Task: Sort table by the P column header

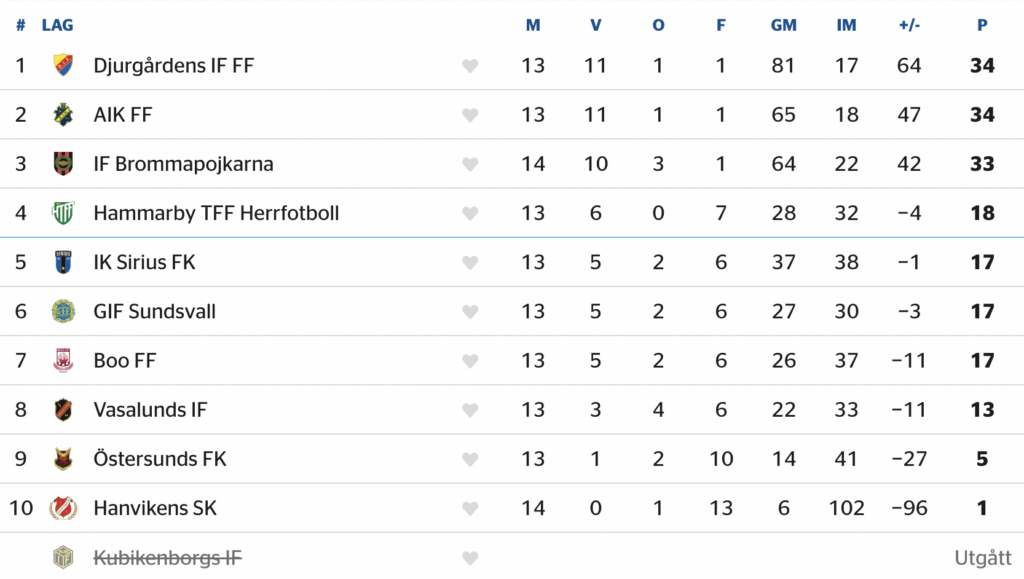Action: [982, 25]
